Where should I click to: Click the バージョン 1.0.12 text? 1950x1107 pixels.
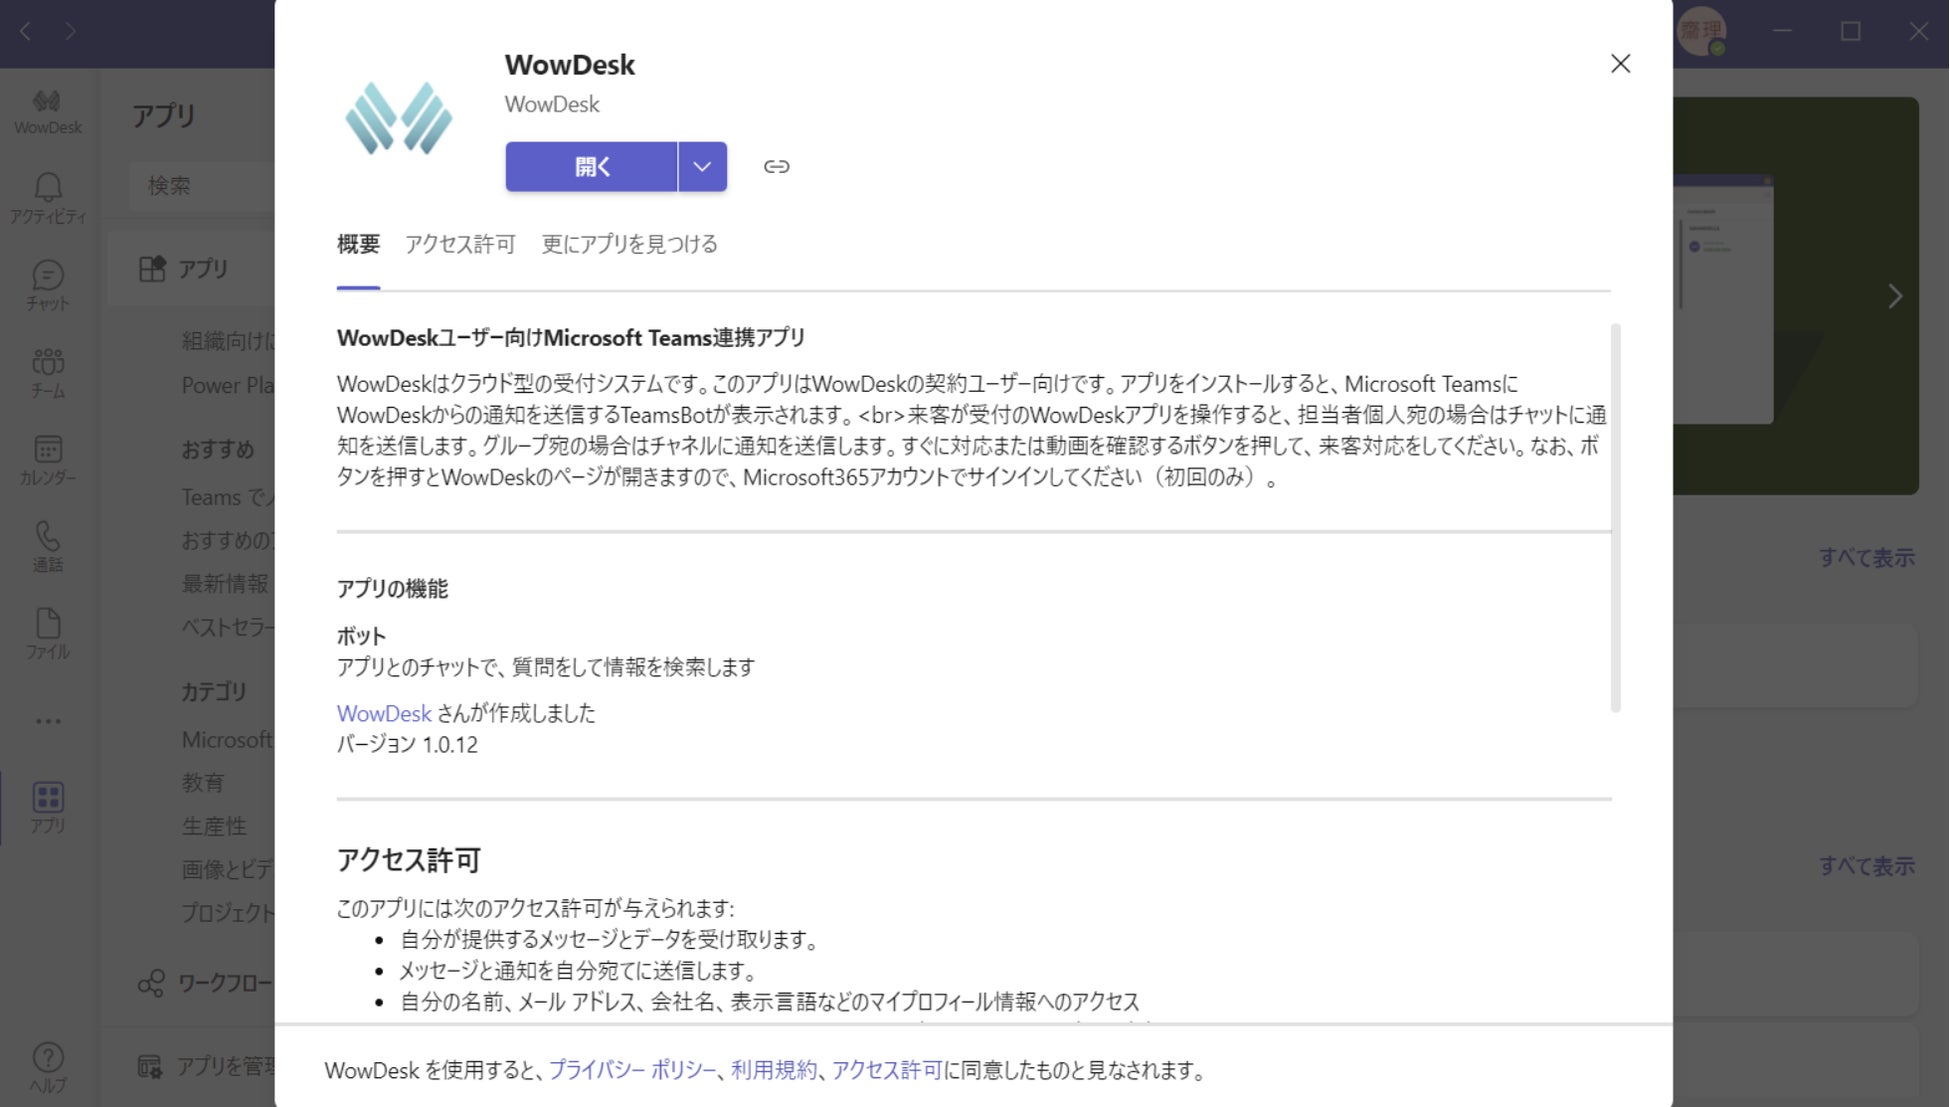[x=407, y=745]
